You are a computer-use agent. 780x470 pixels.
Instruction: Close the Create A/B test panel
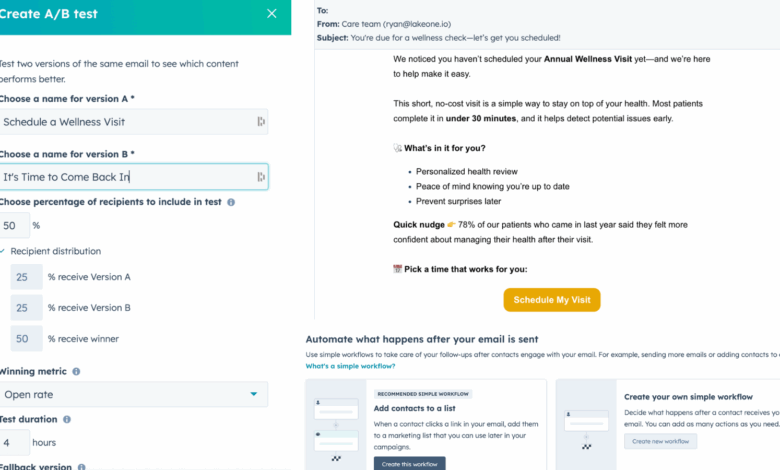point(272,14)
